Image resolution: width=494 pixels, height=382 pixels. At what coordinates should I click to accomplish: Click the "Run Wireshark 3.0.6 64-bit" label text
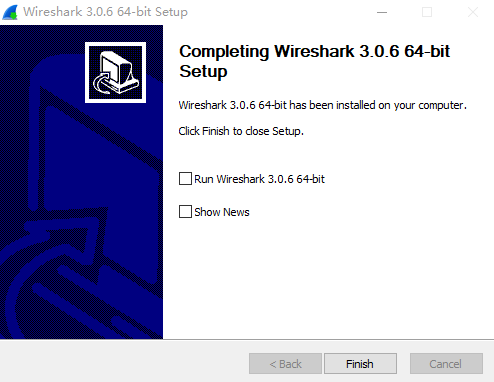click(x=259, y=179)
